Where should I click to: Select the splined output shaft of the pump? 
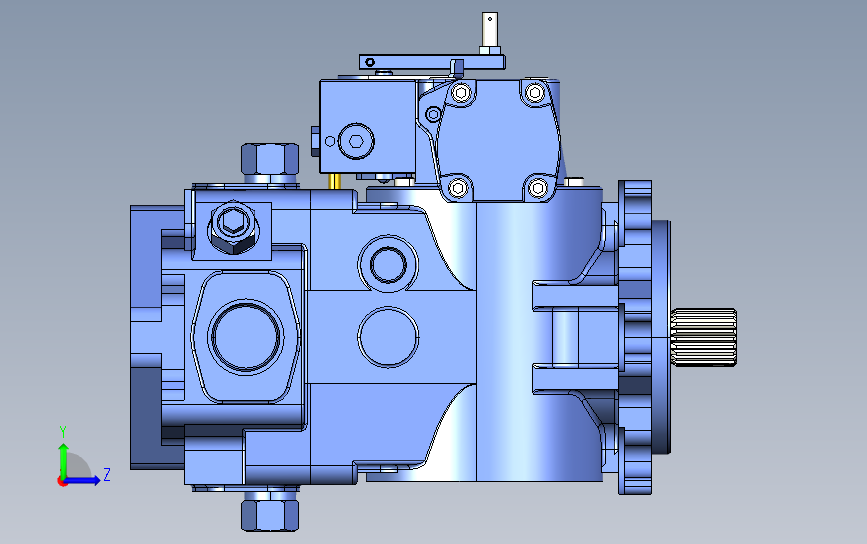point(703,337)
